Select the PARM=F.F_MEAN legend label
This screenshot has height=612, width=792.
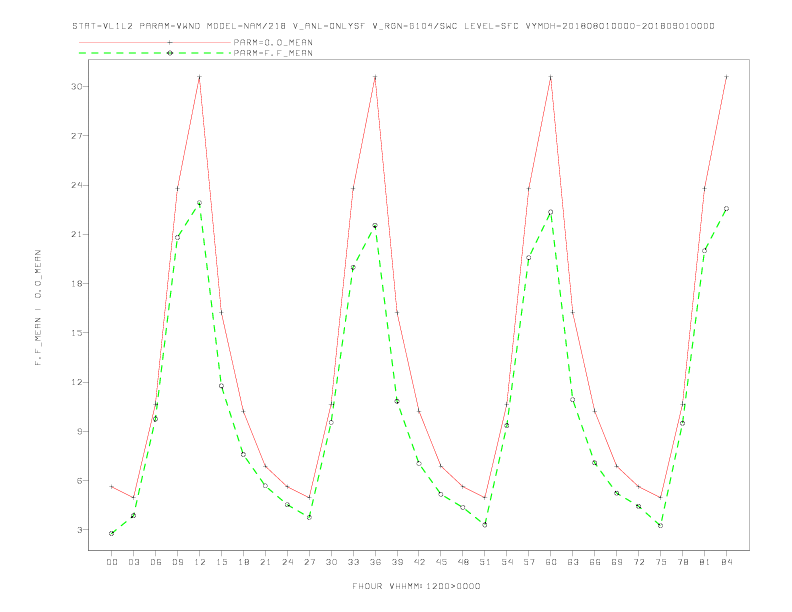coord(273,53)
